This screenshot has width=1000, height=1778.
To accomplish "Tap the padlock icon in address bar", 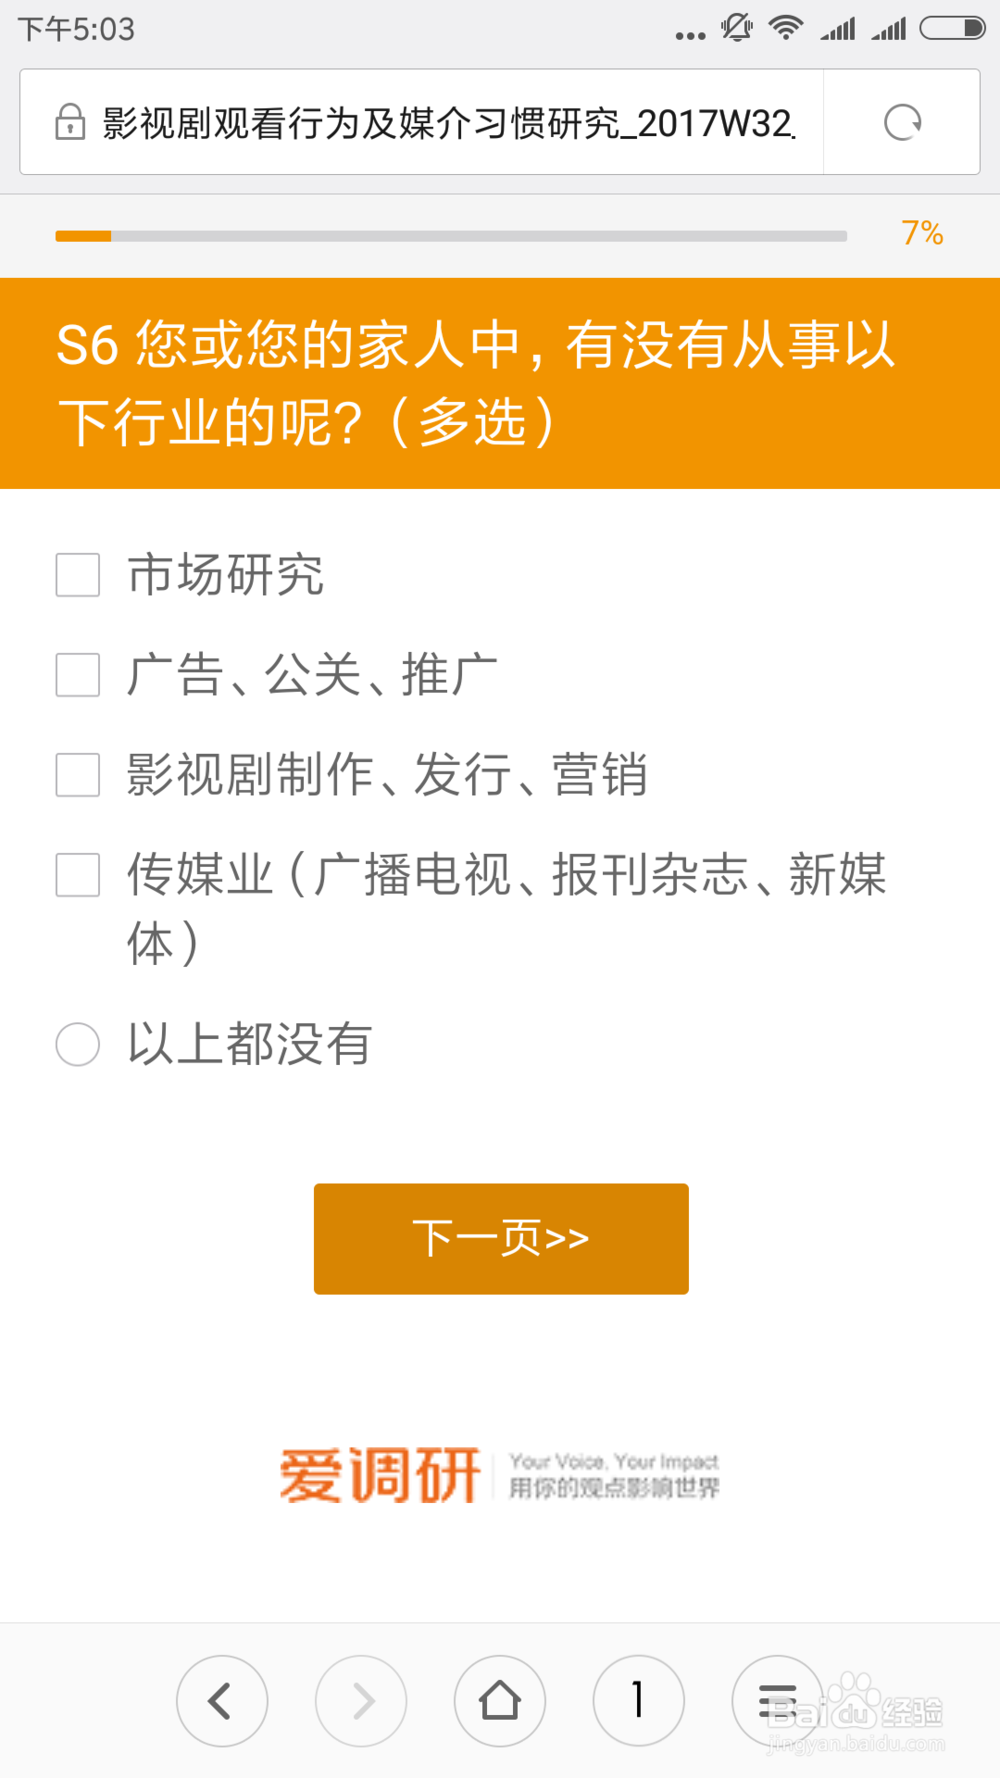I will [x=70, y=122].
